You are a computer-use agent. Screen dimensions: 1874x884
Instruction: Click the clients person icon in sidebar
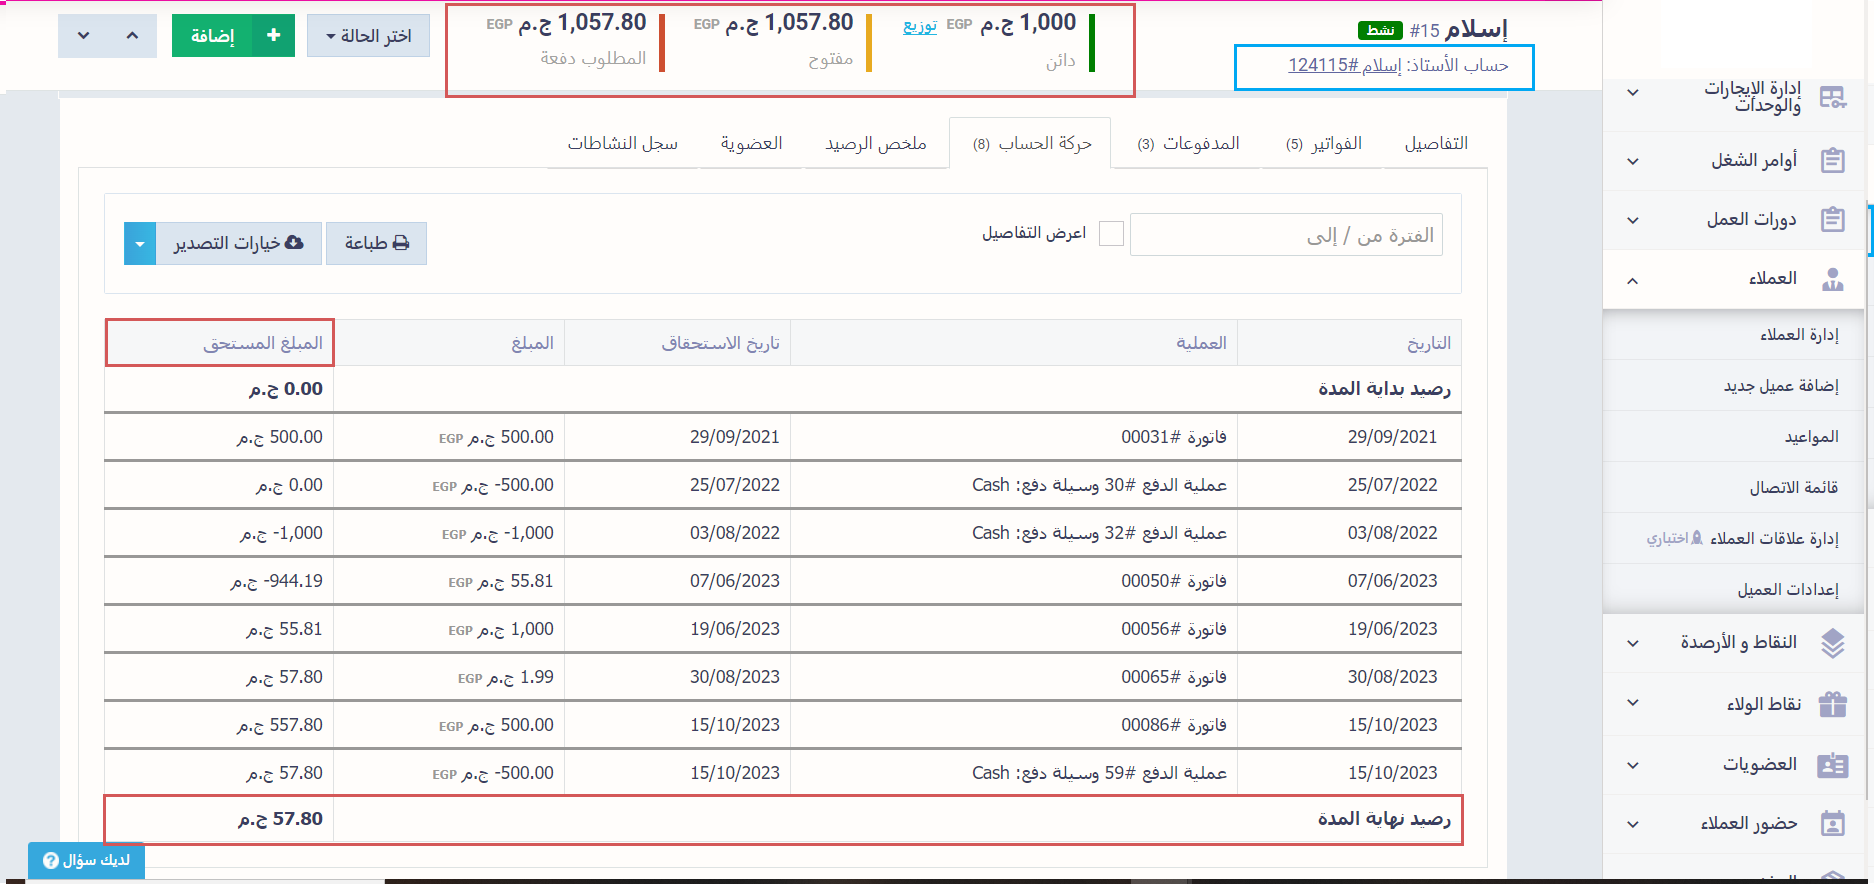(x=1832, y=279)
